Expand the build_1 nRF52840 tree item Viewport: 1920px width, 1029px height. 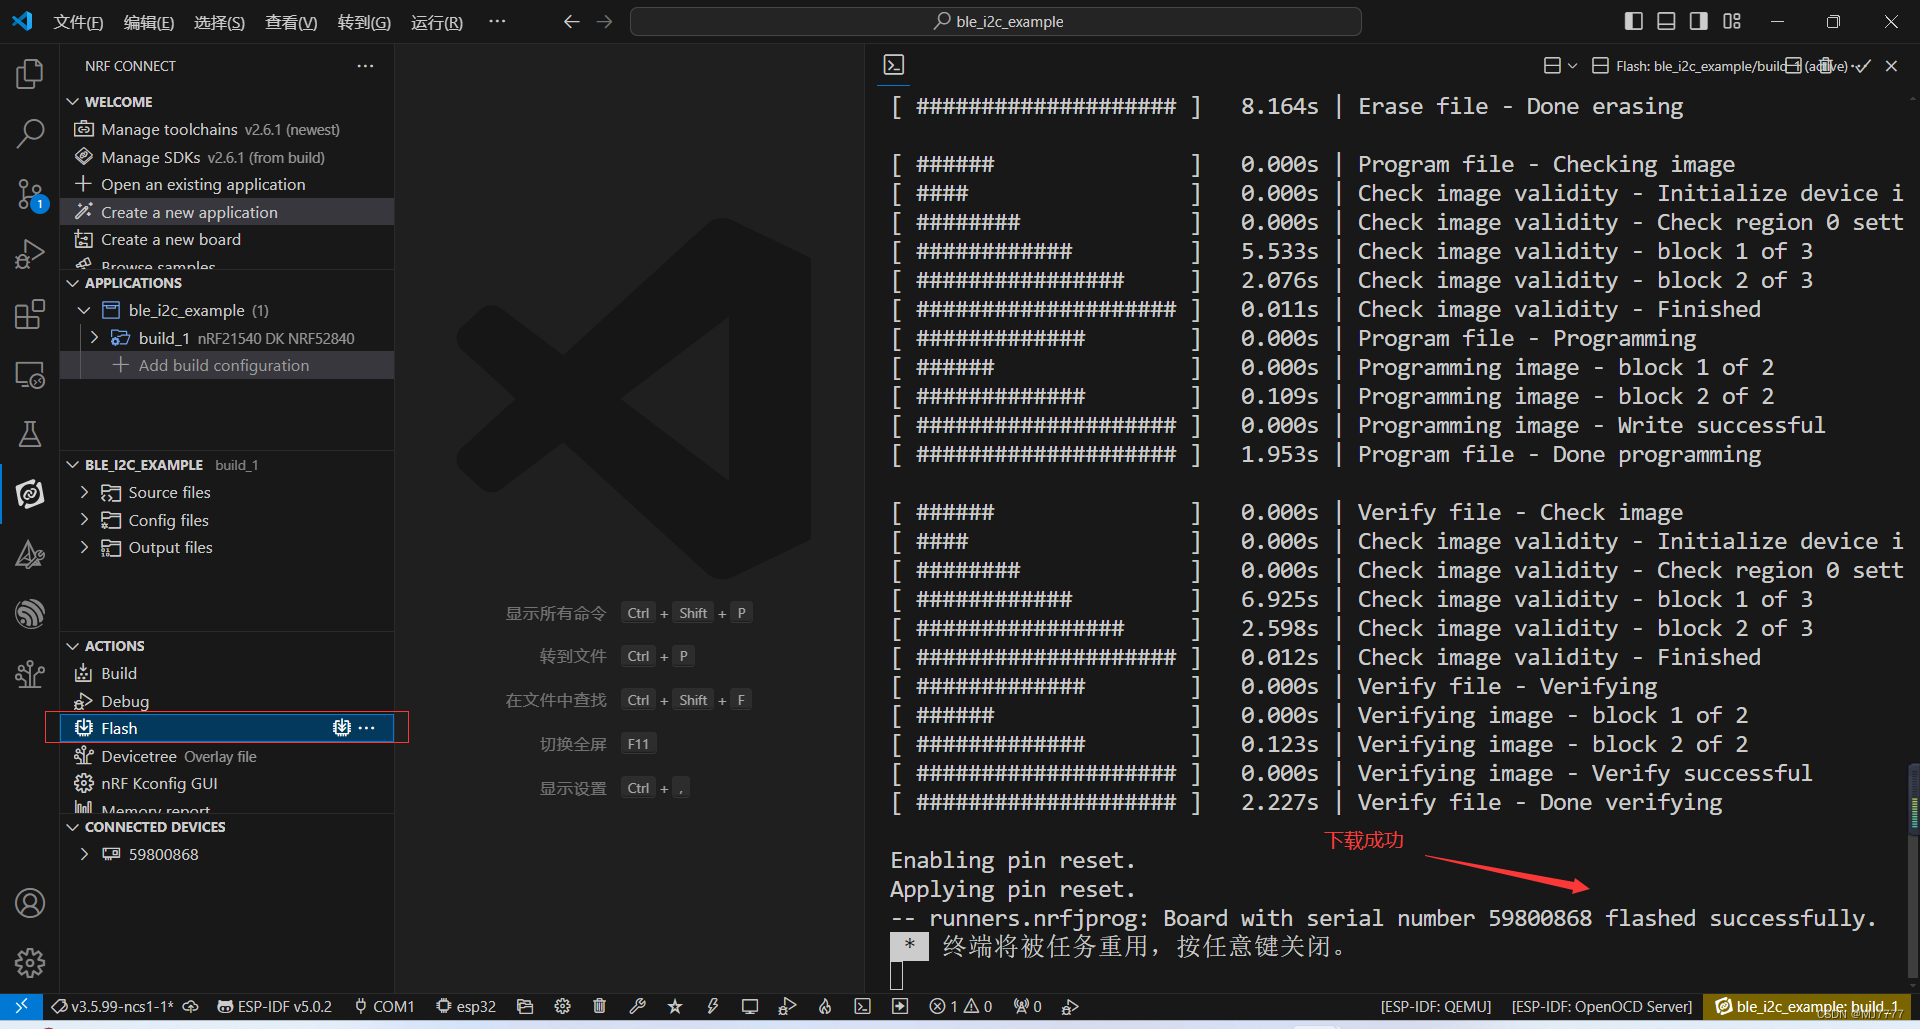[94, 338]
